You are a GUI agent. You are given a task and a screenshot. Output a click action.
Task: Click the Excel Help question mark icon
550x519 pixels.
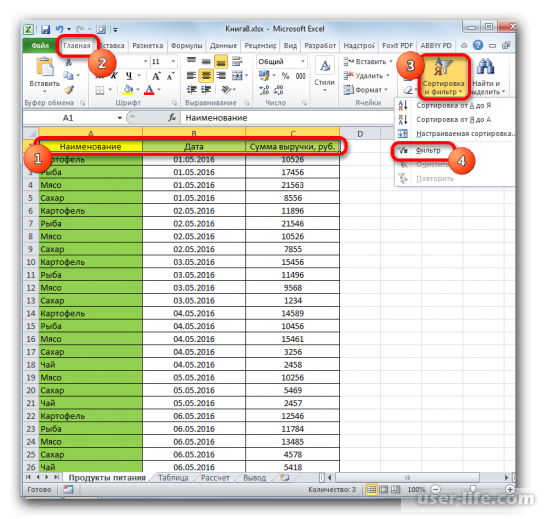(x=478, y=45)
